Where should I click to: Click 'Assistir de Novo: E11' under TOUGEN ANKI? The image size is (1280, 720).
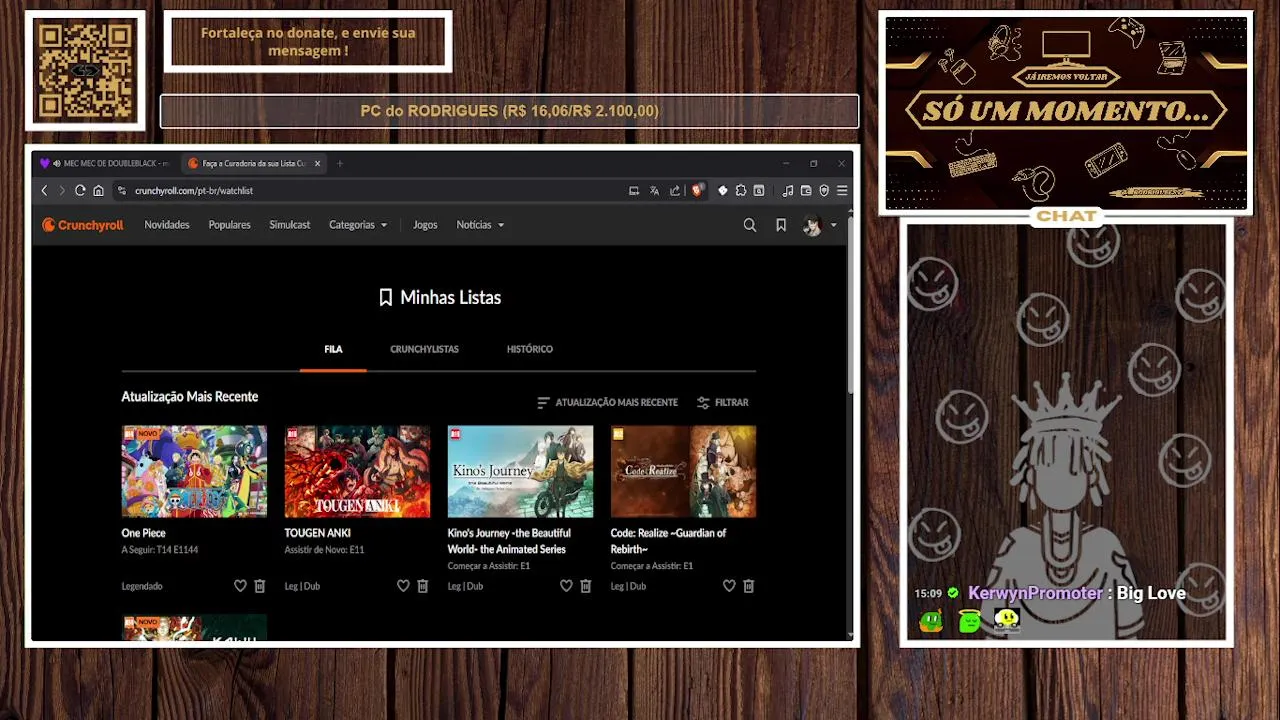point(324,550)
